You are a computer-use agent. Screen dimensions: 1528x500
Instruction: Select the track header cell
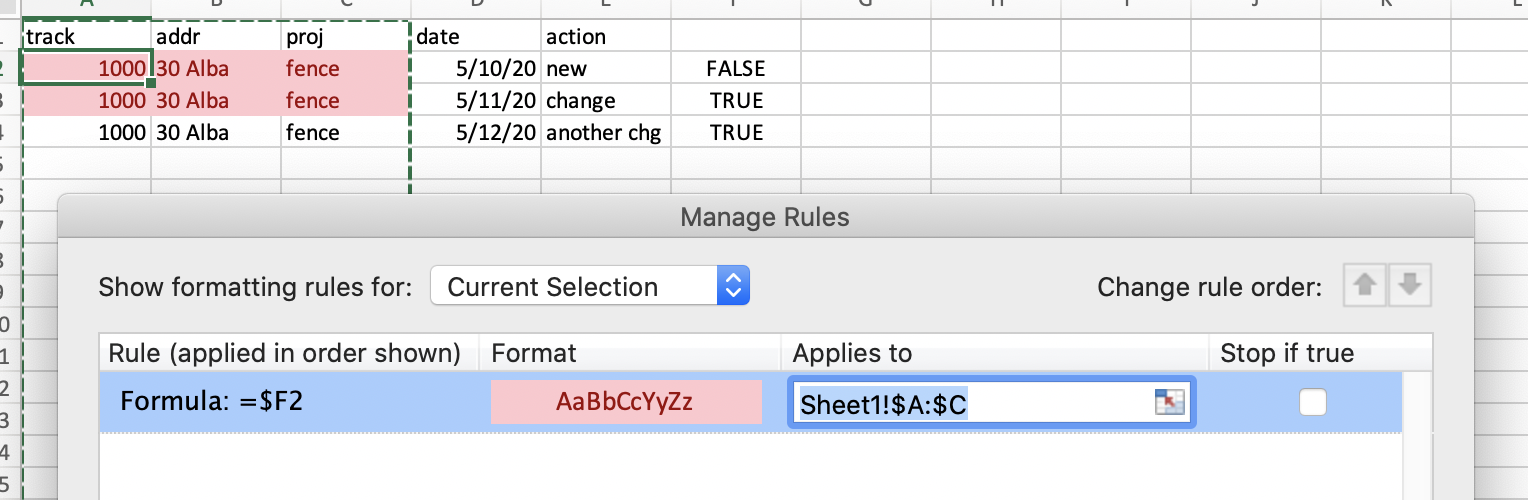(86, 36)
